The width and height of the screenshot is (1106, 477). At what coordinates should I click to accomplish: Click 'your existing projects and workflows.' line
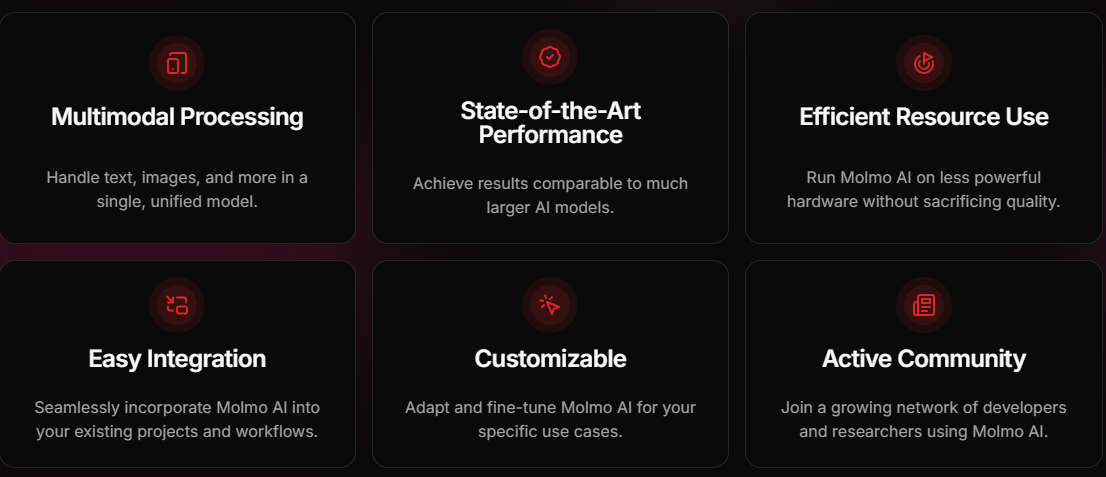[177, 432]
